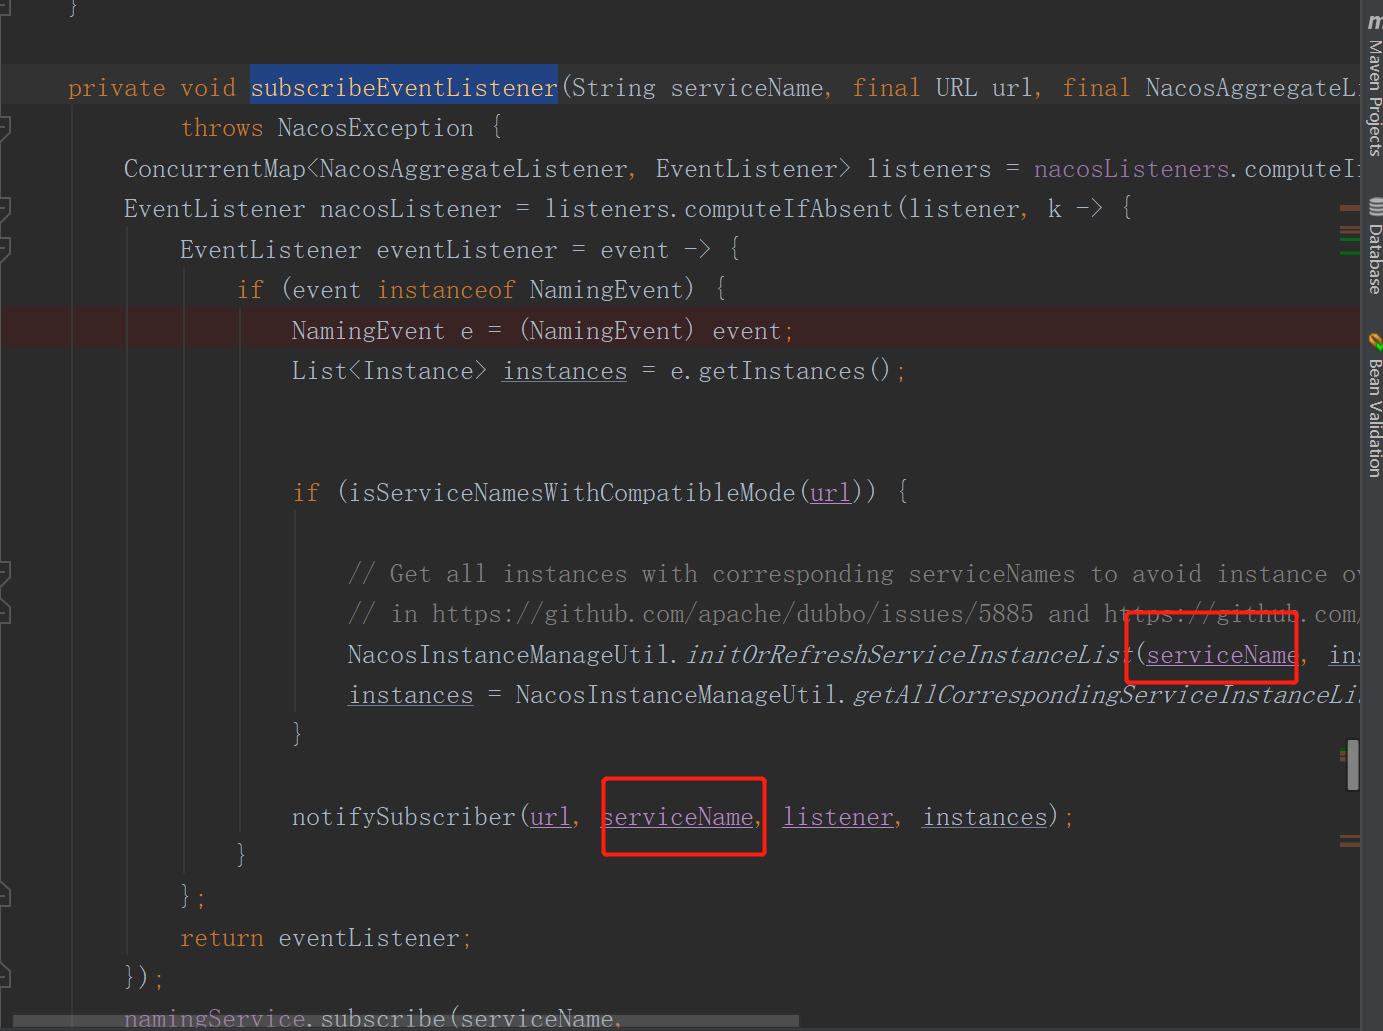Click fold end marker on '};' line
The width and height of the screenshot is (1383, 1031).
click(x=5, y=894)
